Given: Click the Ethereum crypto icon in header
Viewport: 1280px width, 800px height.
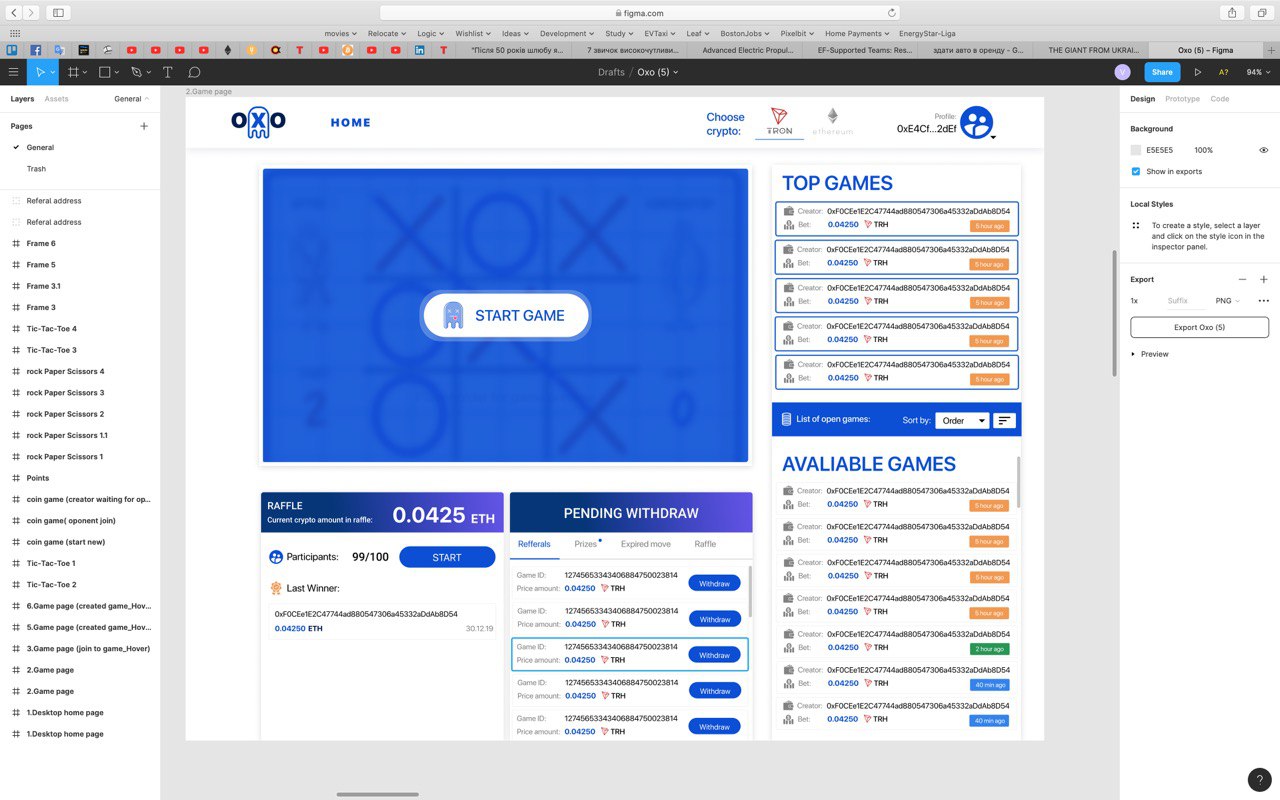Looking at the screenshot, I should [832, 122].
